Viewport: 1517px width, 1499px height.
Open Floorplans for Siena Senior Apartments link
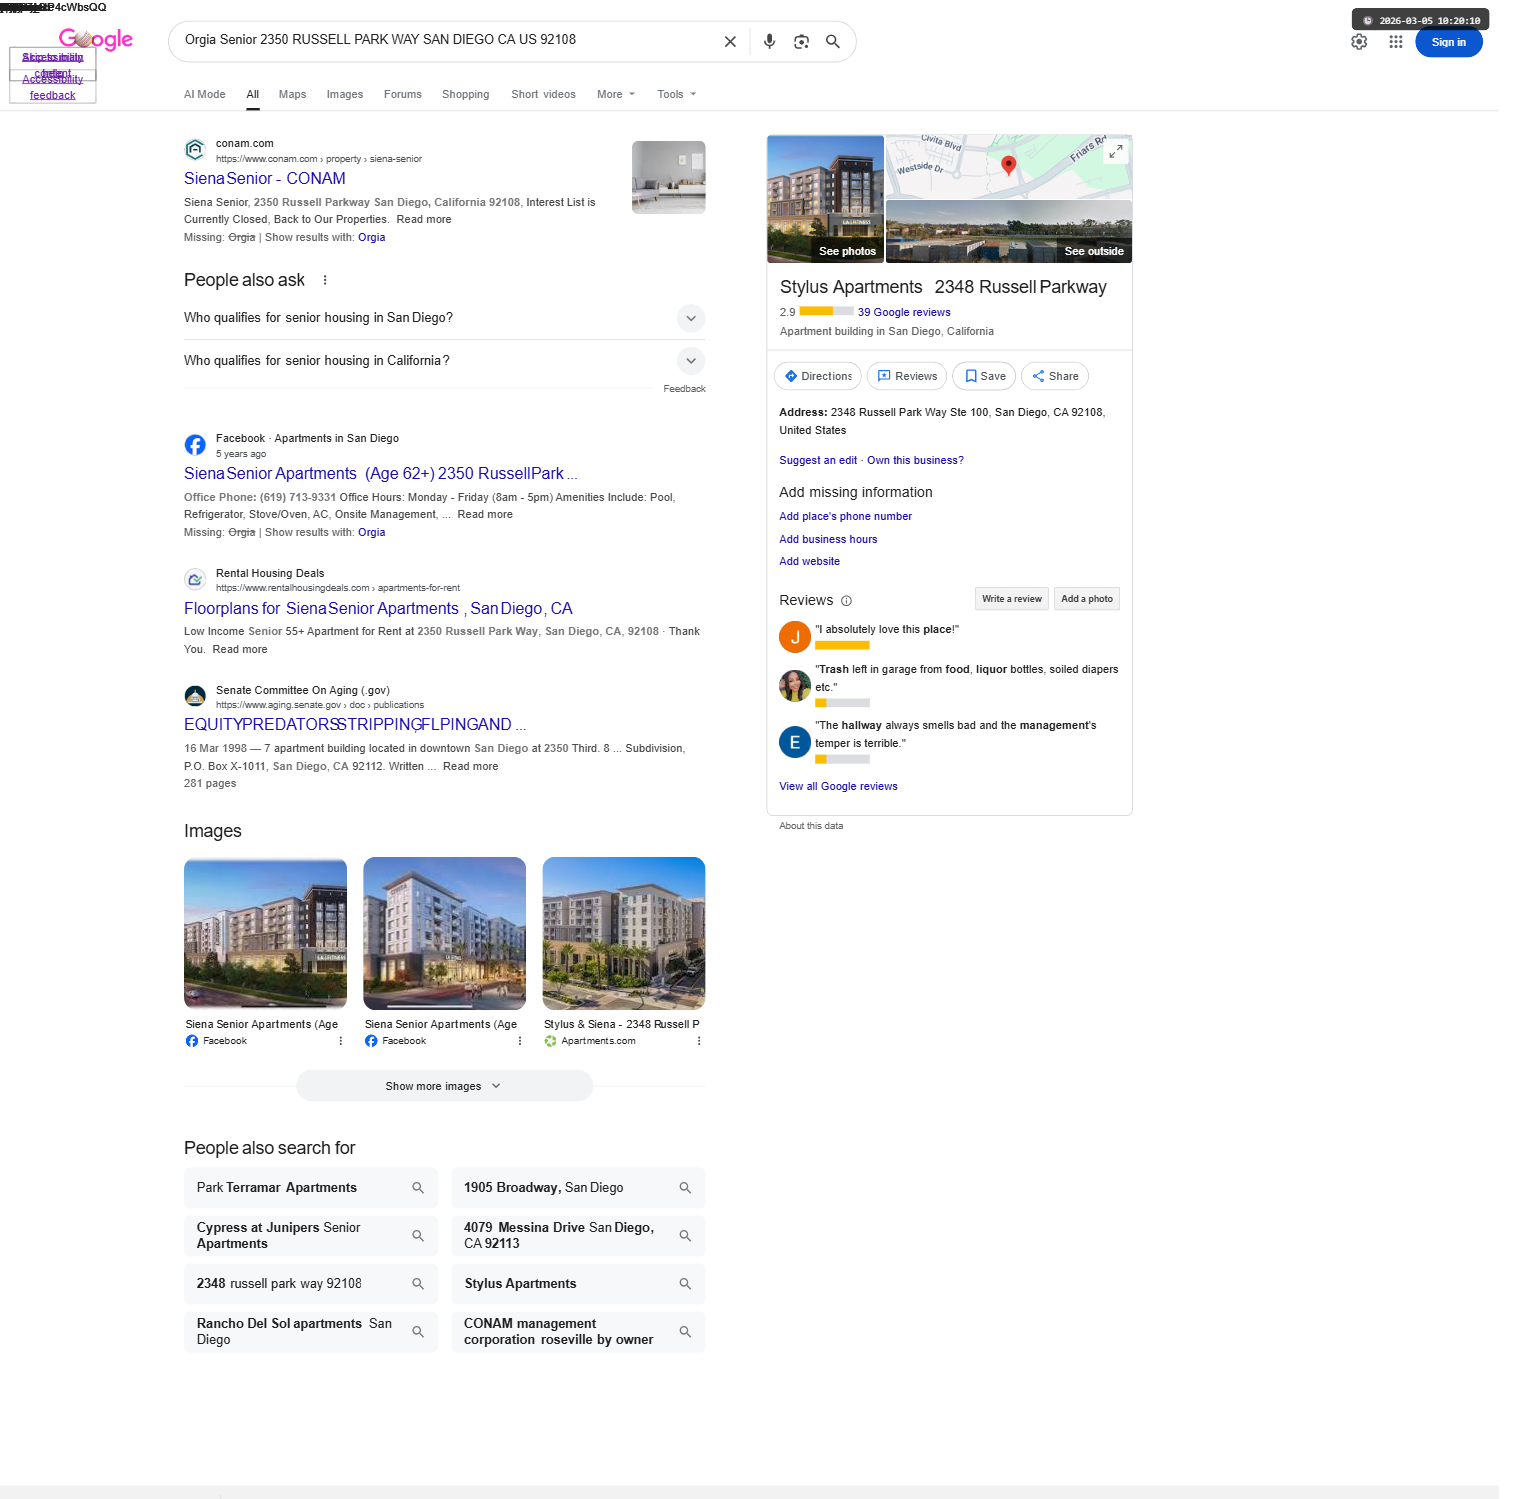click(378, 609)
